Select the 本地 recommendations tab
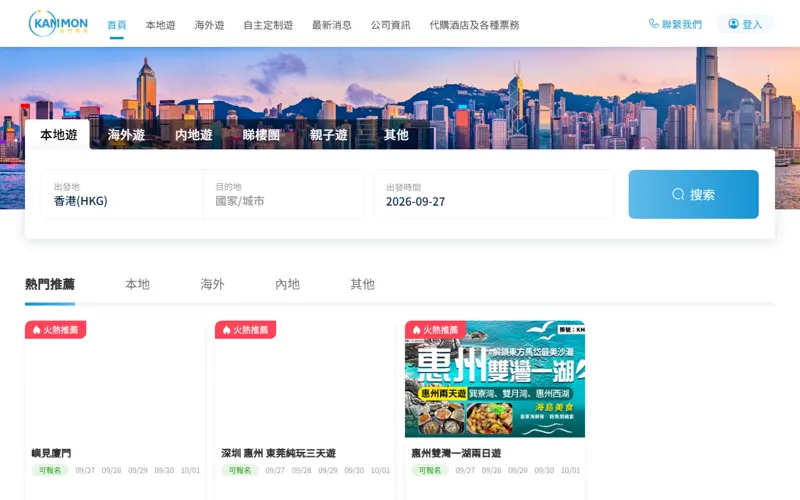The image size is (800, 500). pos(137,284)
